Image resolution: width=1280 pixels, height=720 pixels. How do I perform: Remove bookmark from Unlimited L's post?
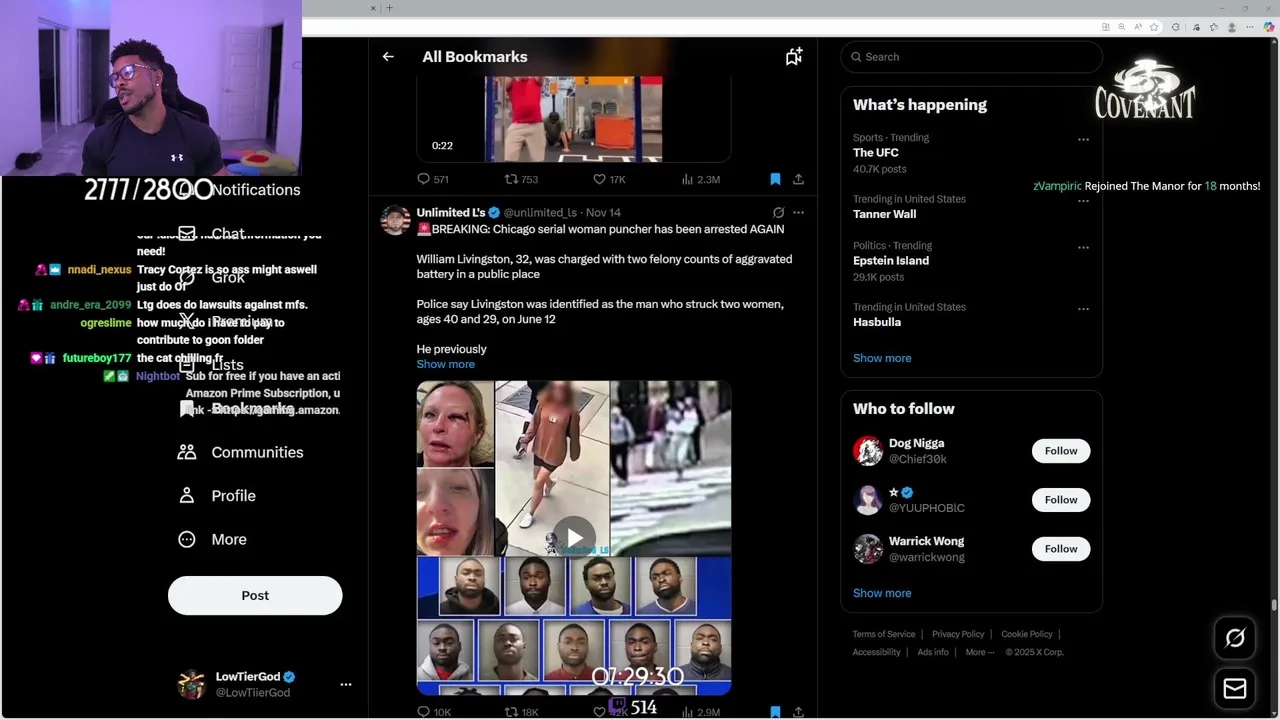coord(775,712)
